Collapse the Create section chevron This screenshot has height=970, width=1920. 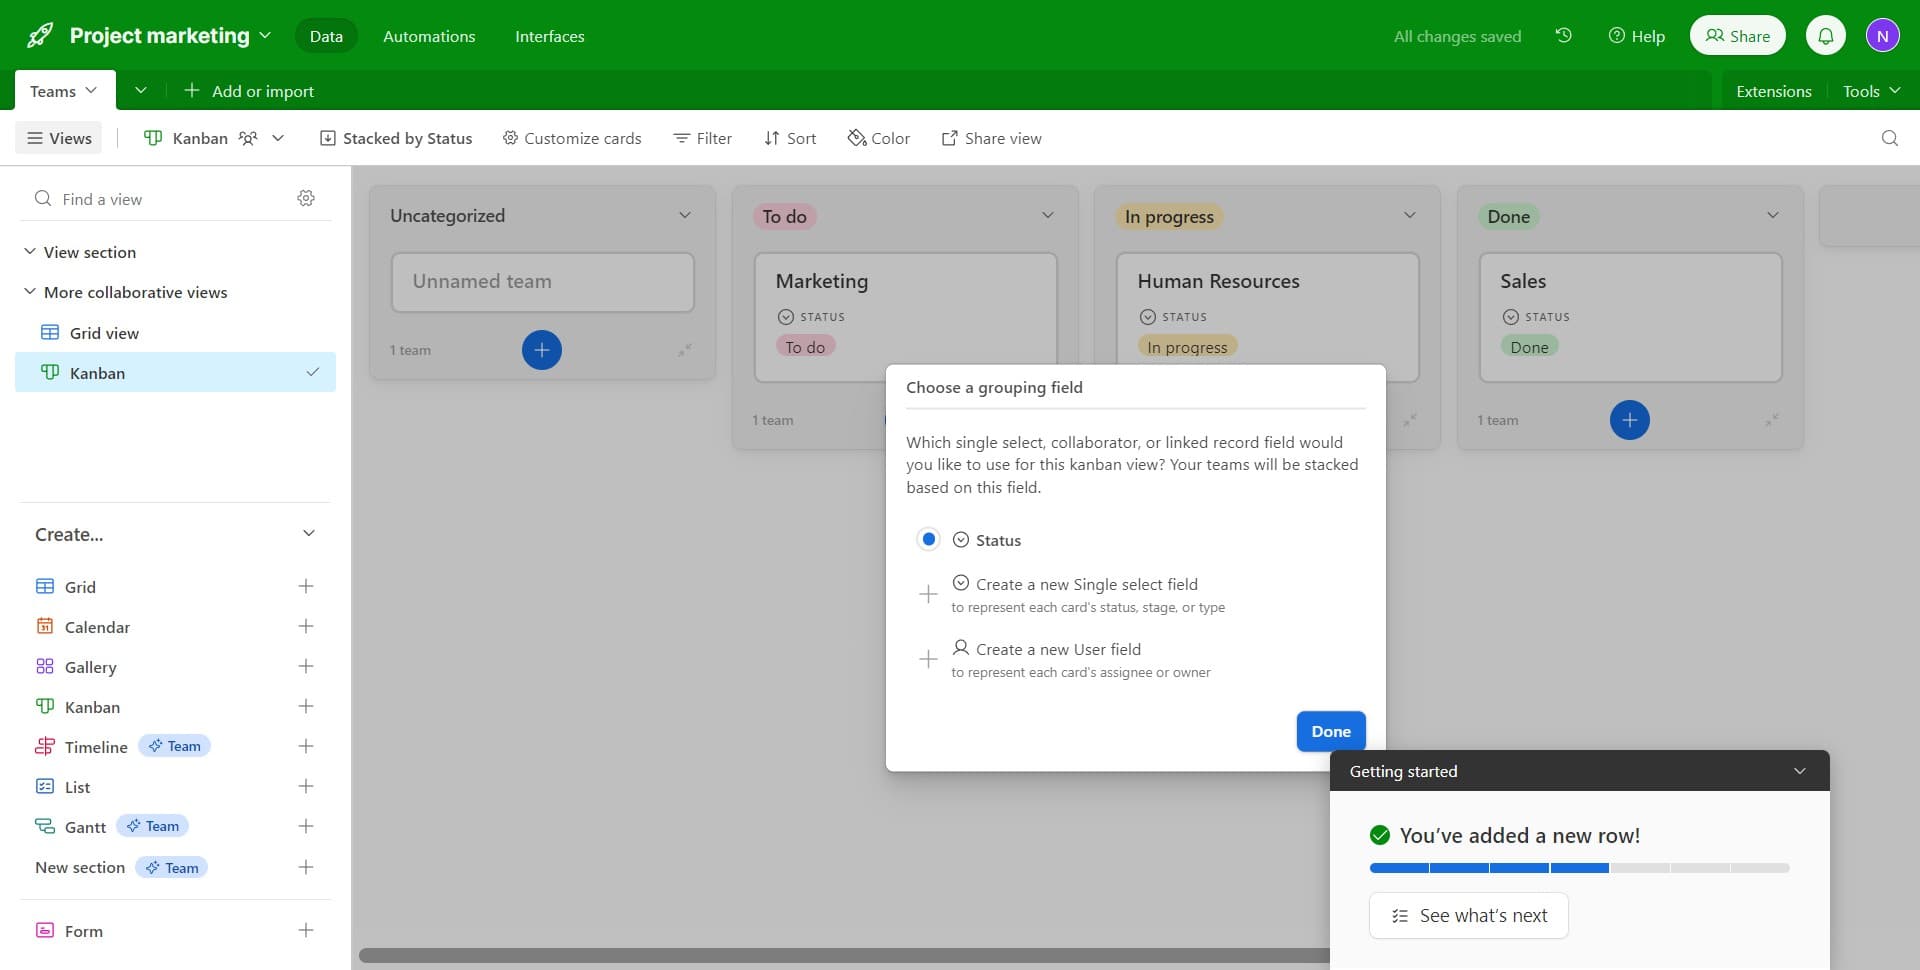[309, 534]
